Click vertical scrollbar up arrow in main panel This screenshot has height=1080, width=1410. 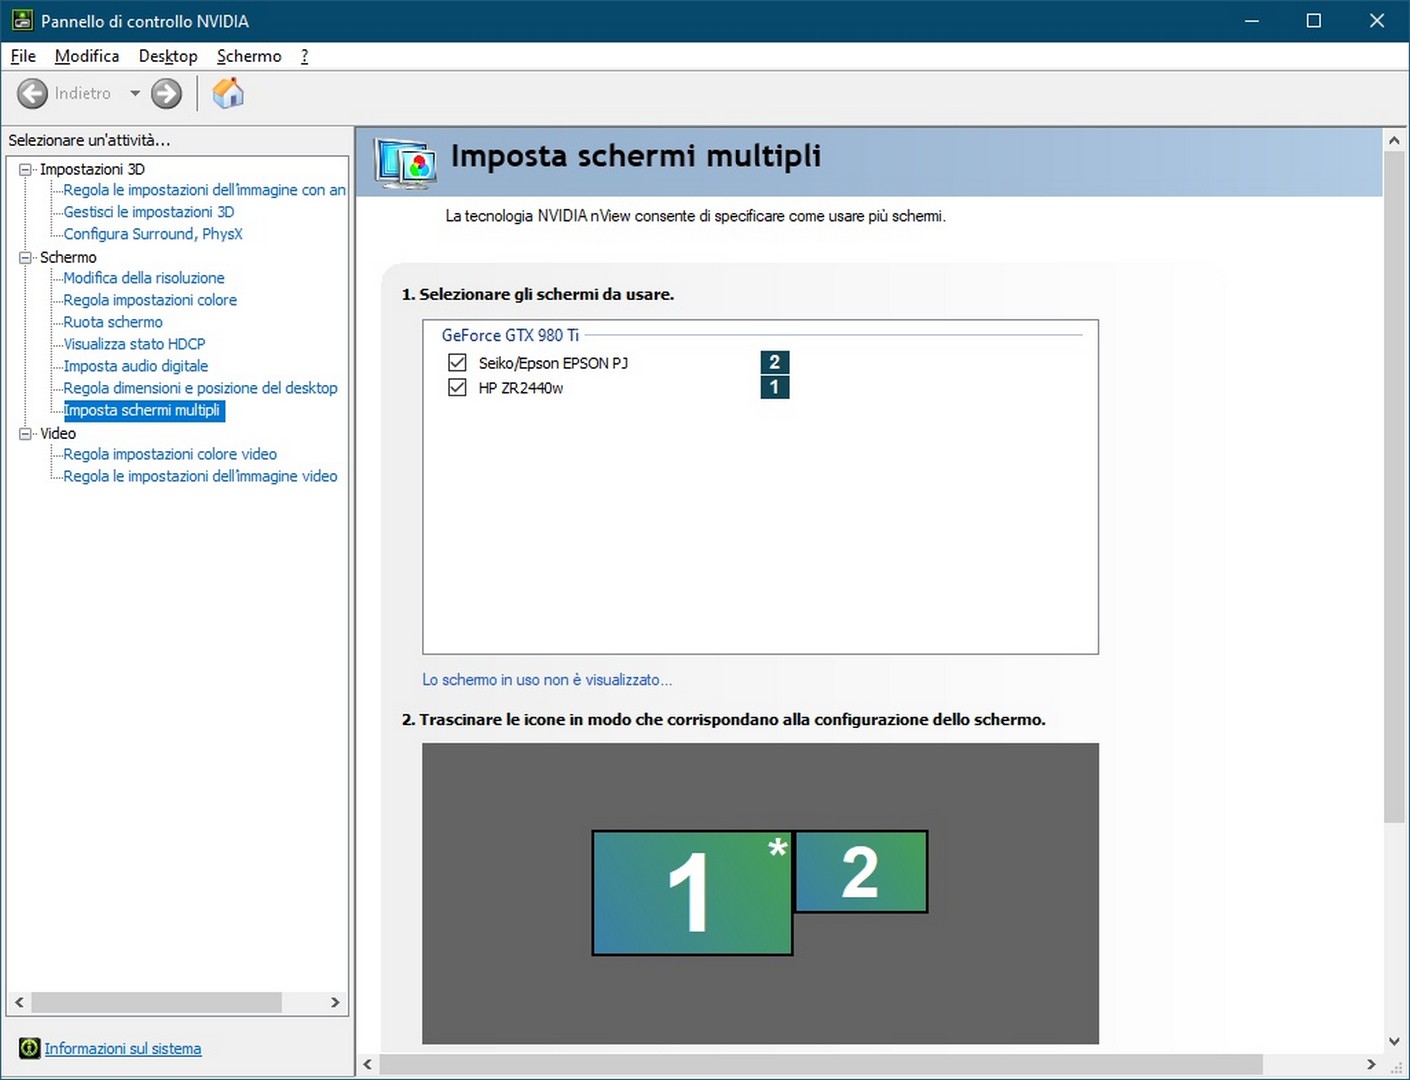pyautogui.click(x=1394, y=141)
